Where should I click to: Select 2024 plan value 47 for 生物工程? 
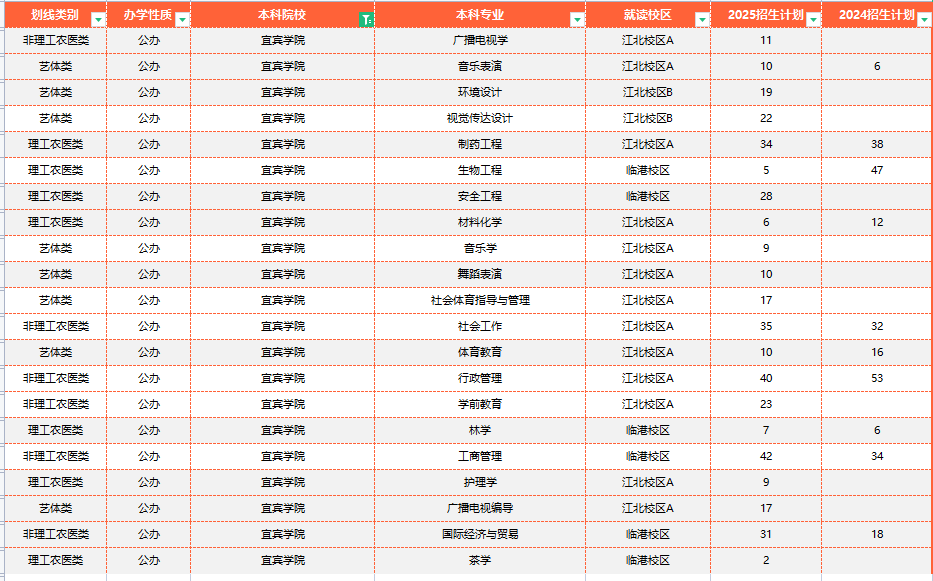pyautogui.click(x=877, y=170)
